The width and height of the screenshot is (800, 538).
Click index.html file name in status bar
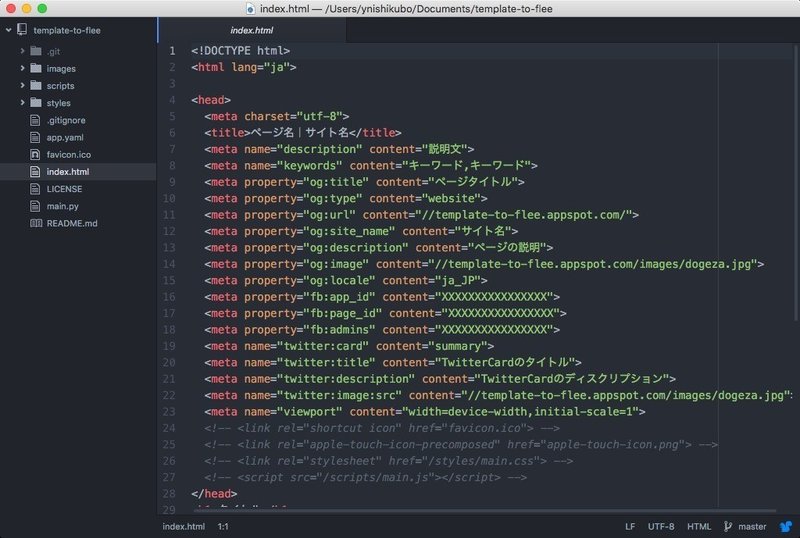[183, 526]
